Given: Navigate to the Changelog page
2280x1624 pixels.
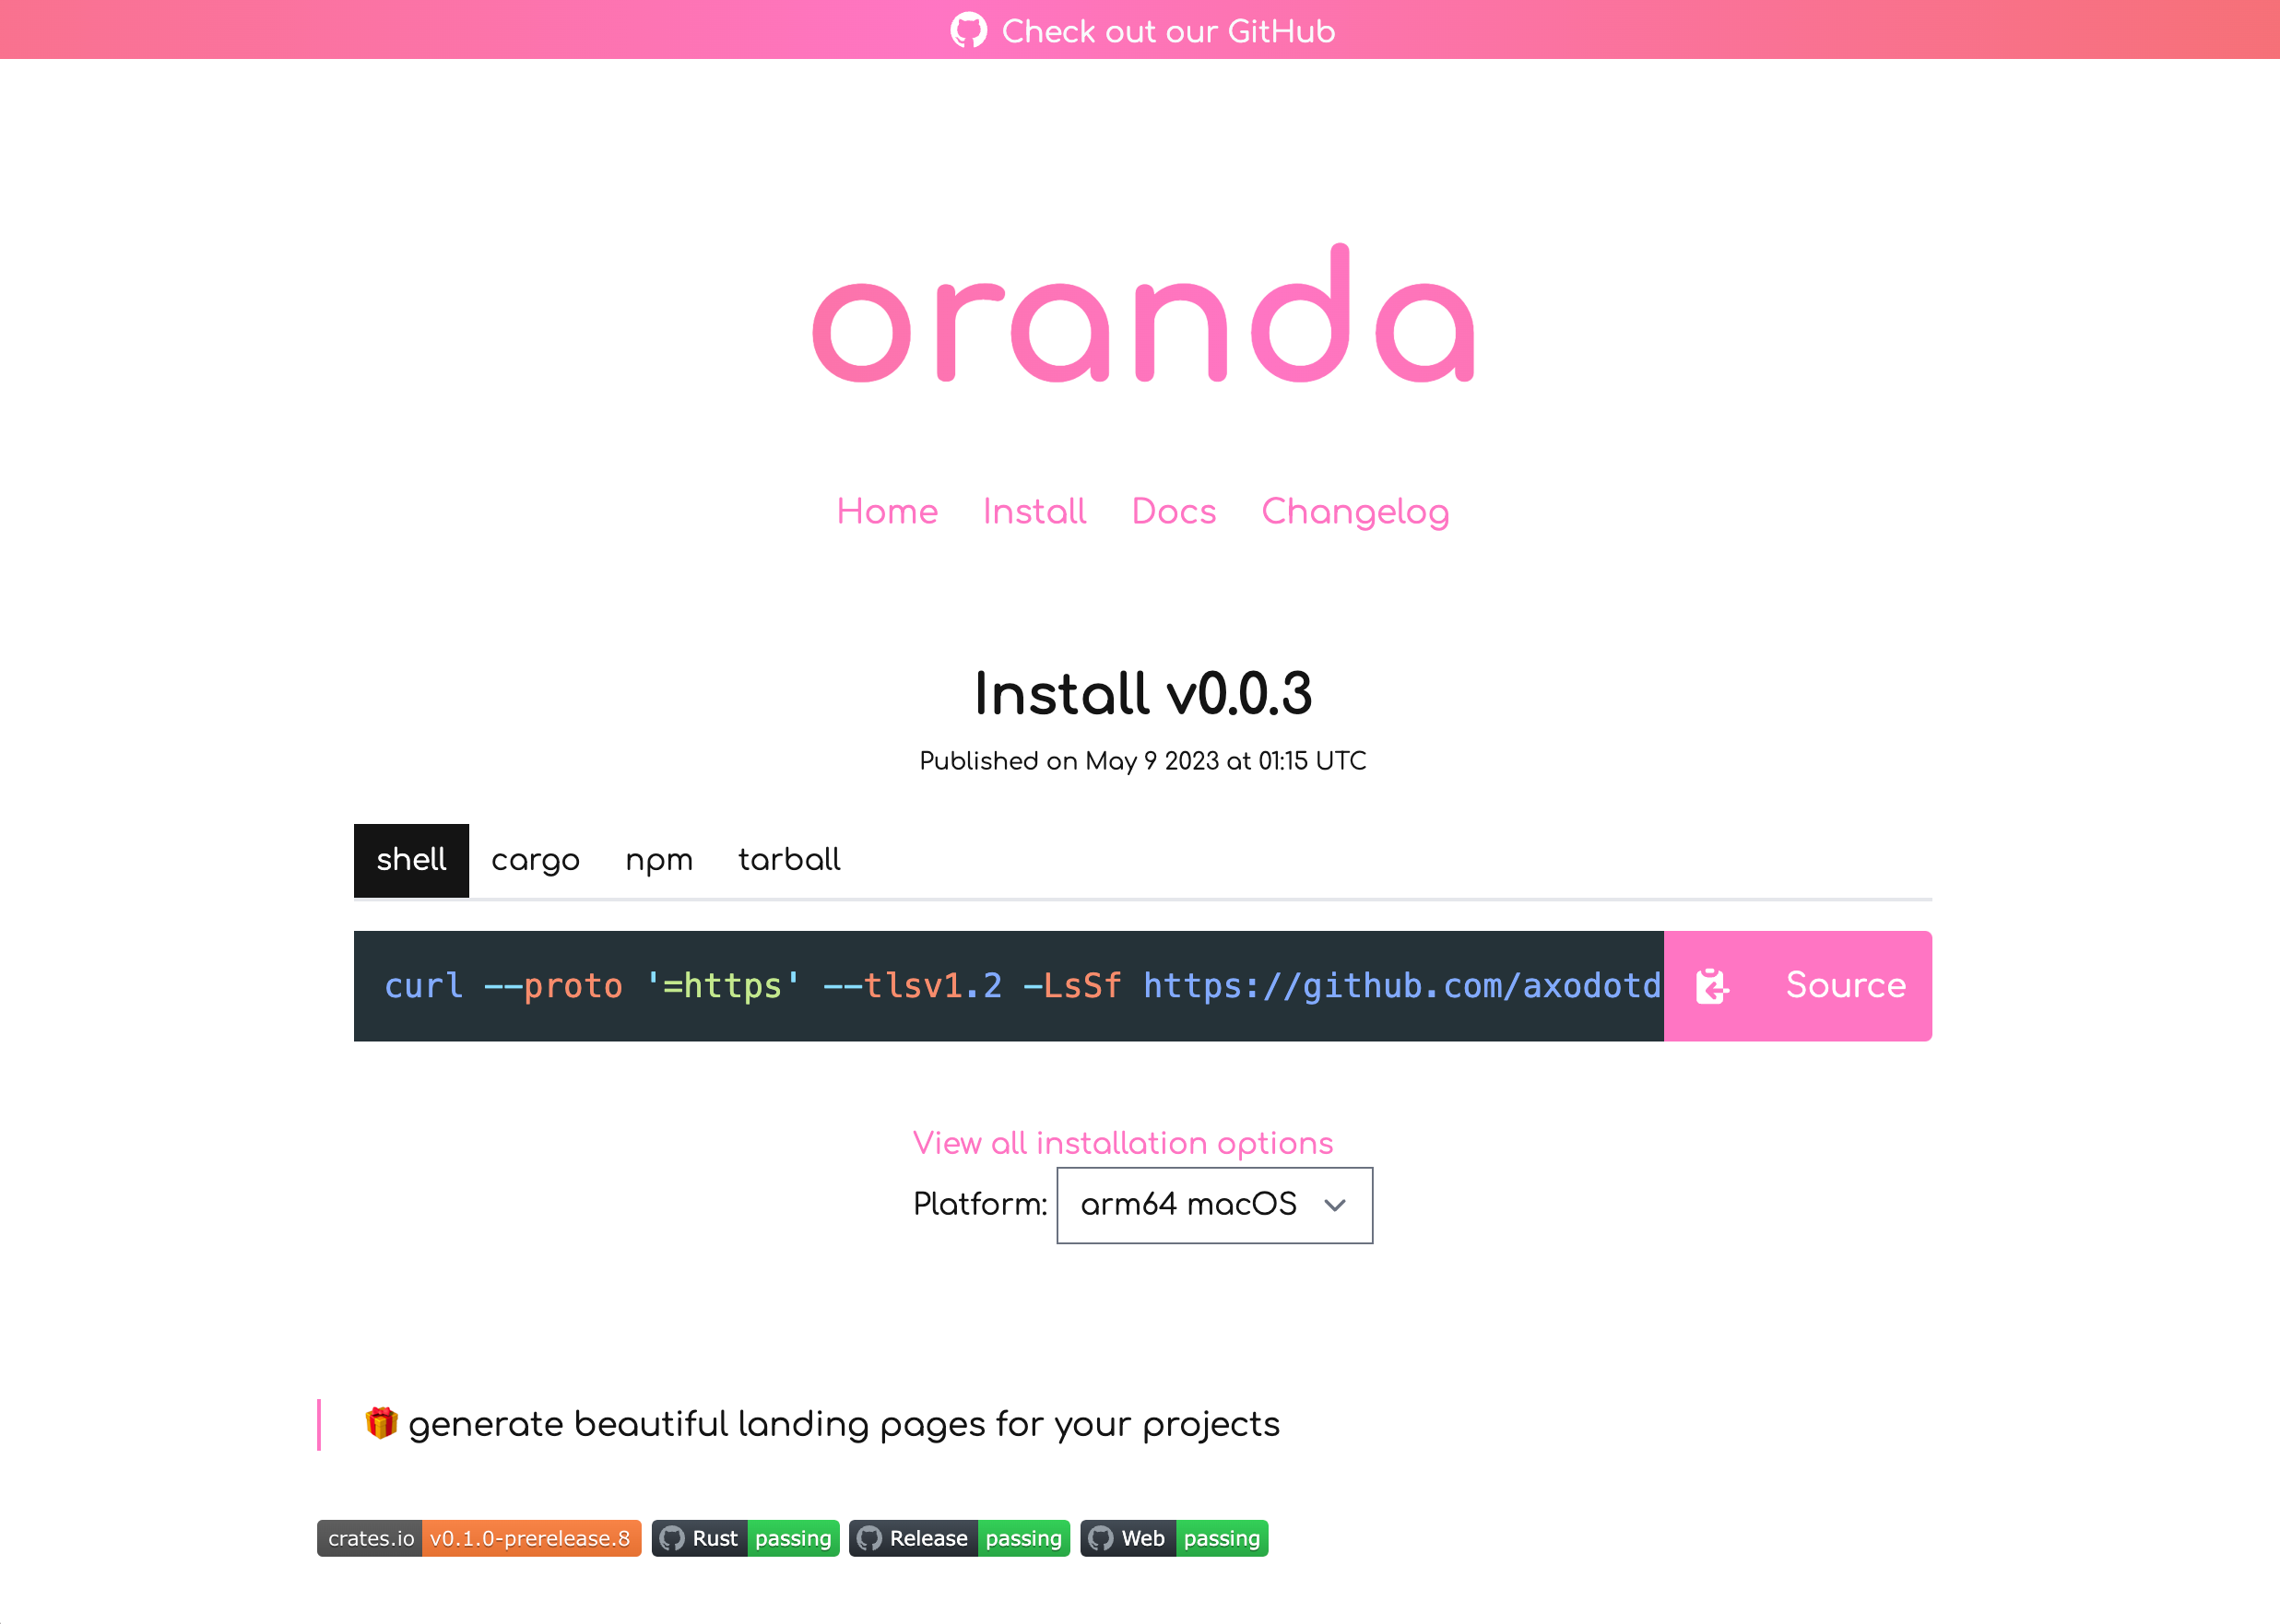Looking at the screenshot, I should (x=1355, y=510).
